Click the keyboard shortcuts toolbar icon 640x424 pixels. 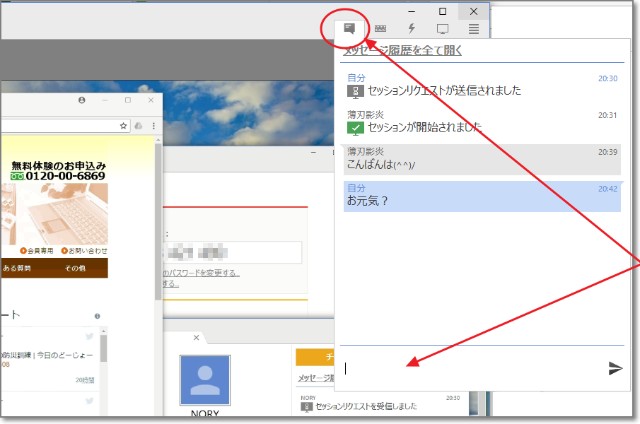click(381, 29)
